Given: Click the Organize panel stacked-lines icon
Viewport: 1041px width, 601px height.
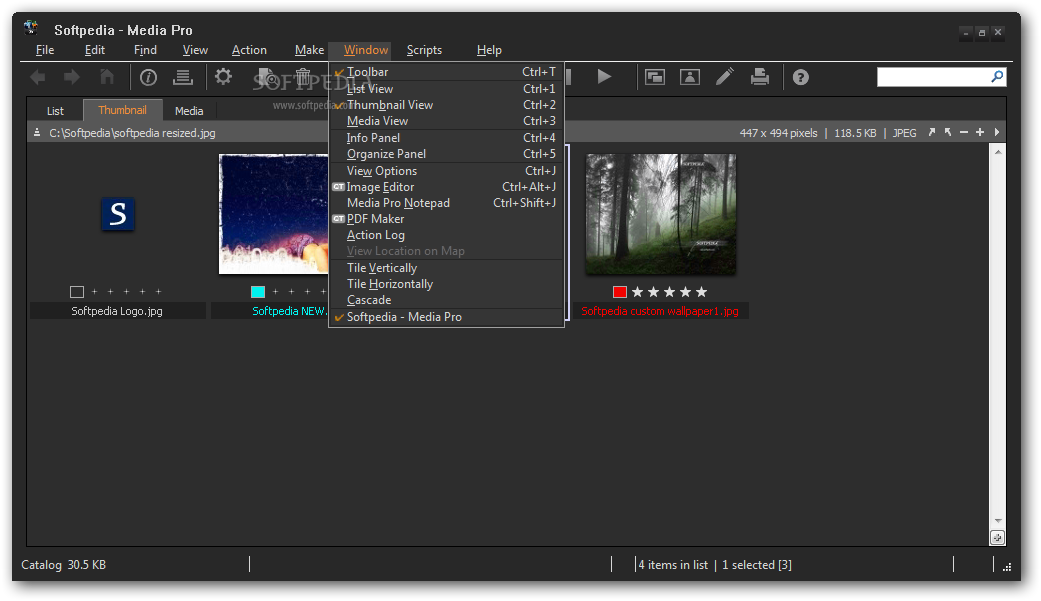Looking at the screenshot, I should [x=183, y=78].
